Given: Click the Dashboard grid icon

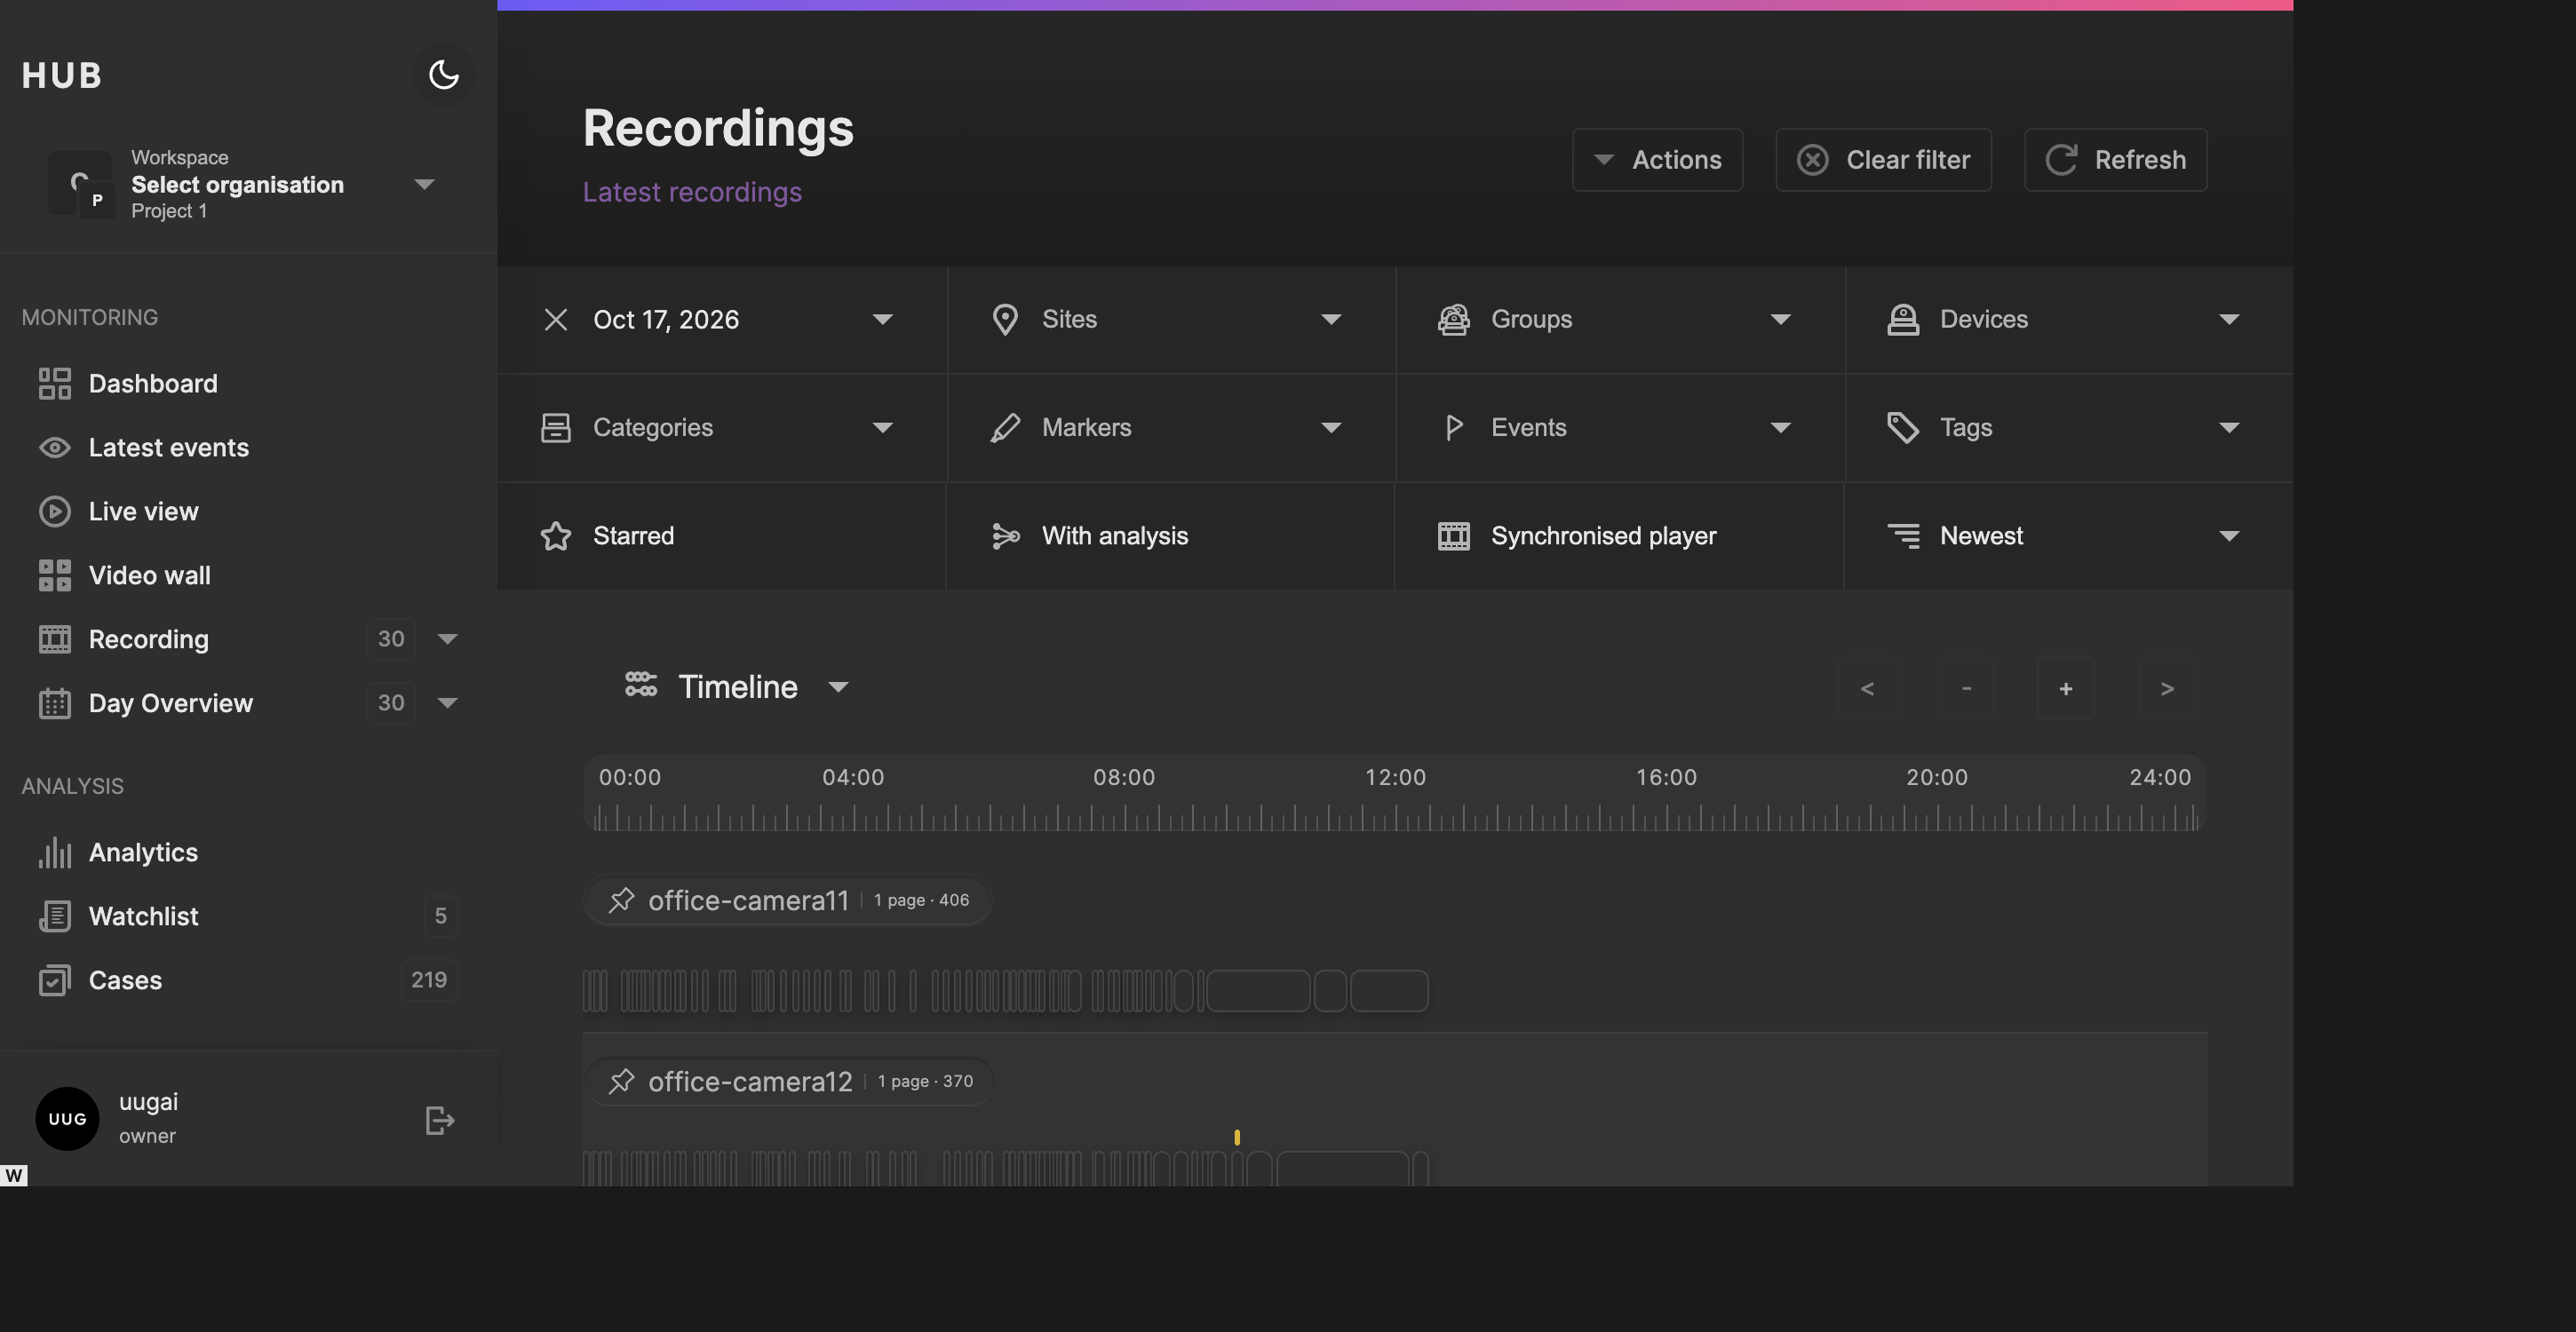Looking at the screenshot, I should [55, 383].
